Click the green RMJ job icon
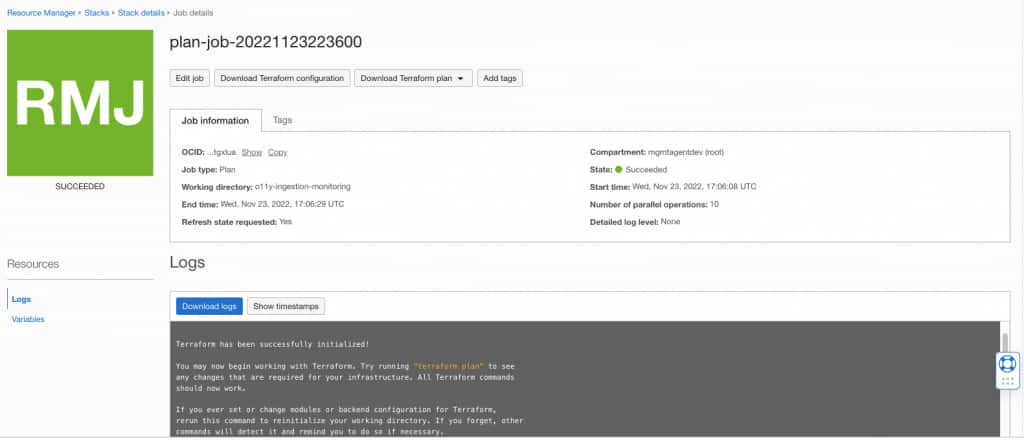 (x=80, y=102)
